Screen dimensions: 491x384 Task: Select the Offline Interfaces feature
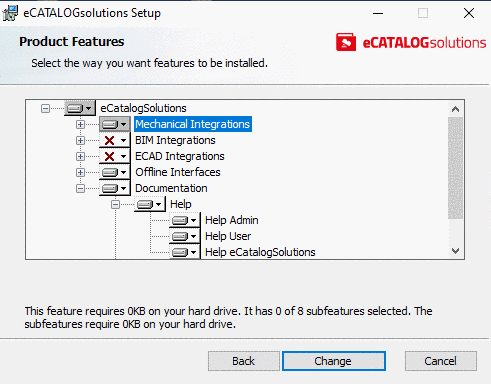[x=178, y=172]
